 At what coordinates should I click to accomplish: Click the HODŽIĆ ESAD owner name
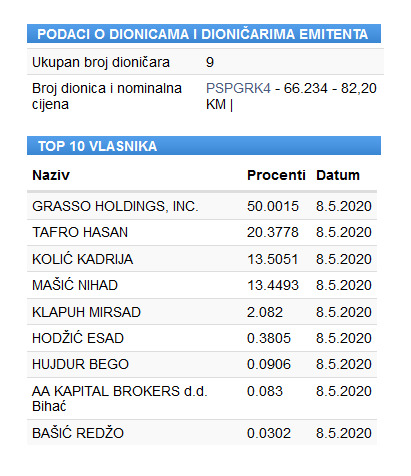[78, 338]
